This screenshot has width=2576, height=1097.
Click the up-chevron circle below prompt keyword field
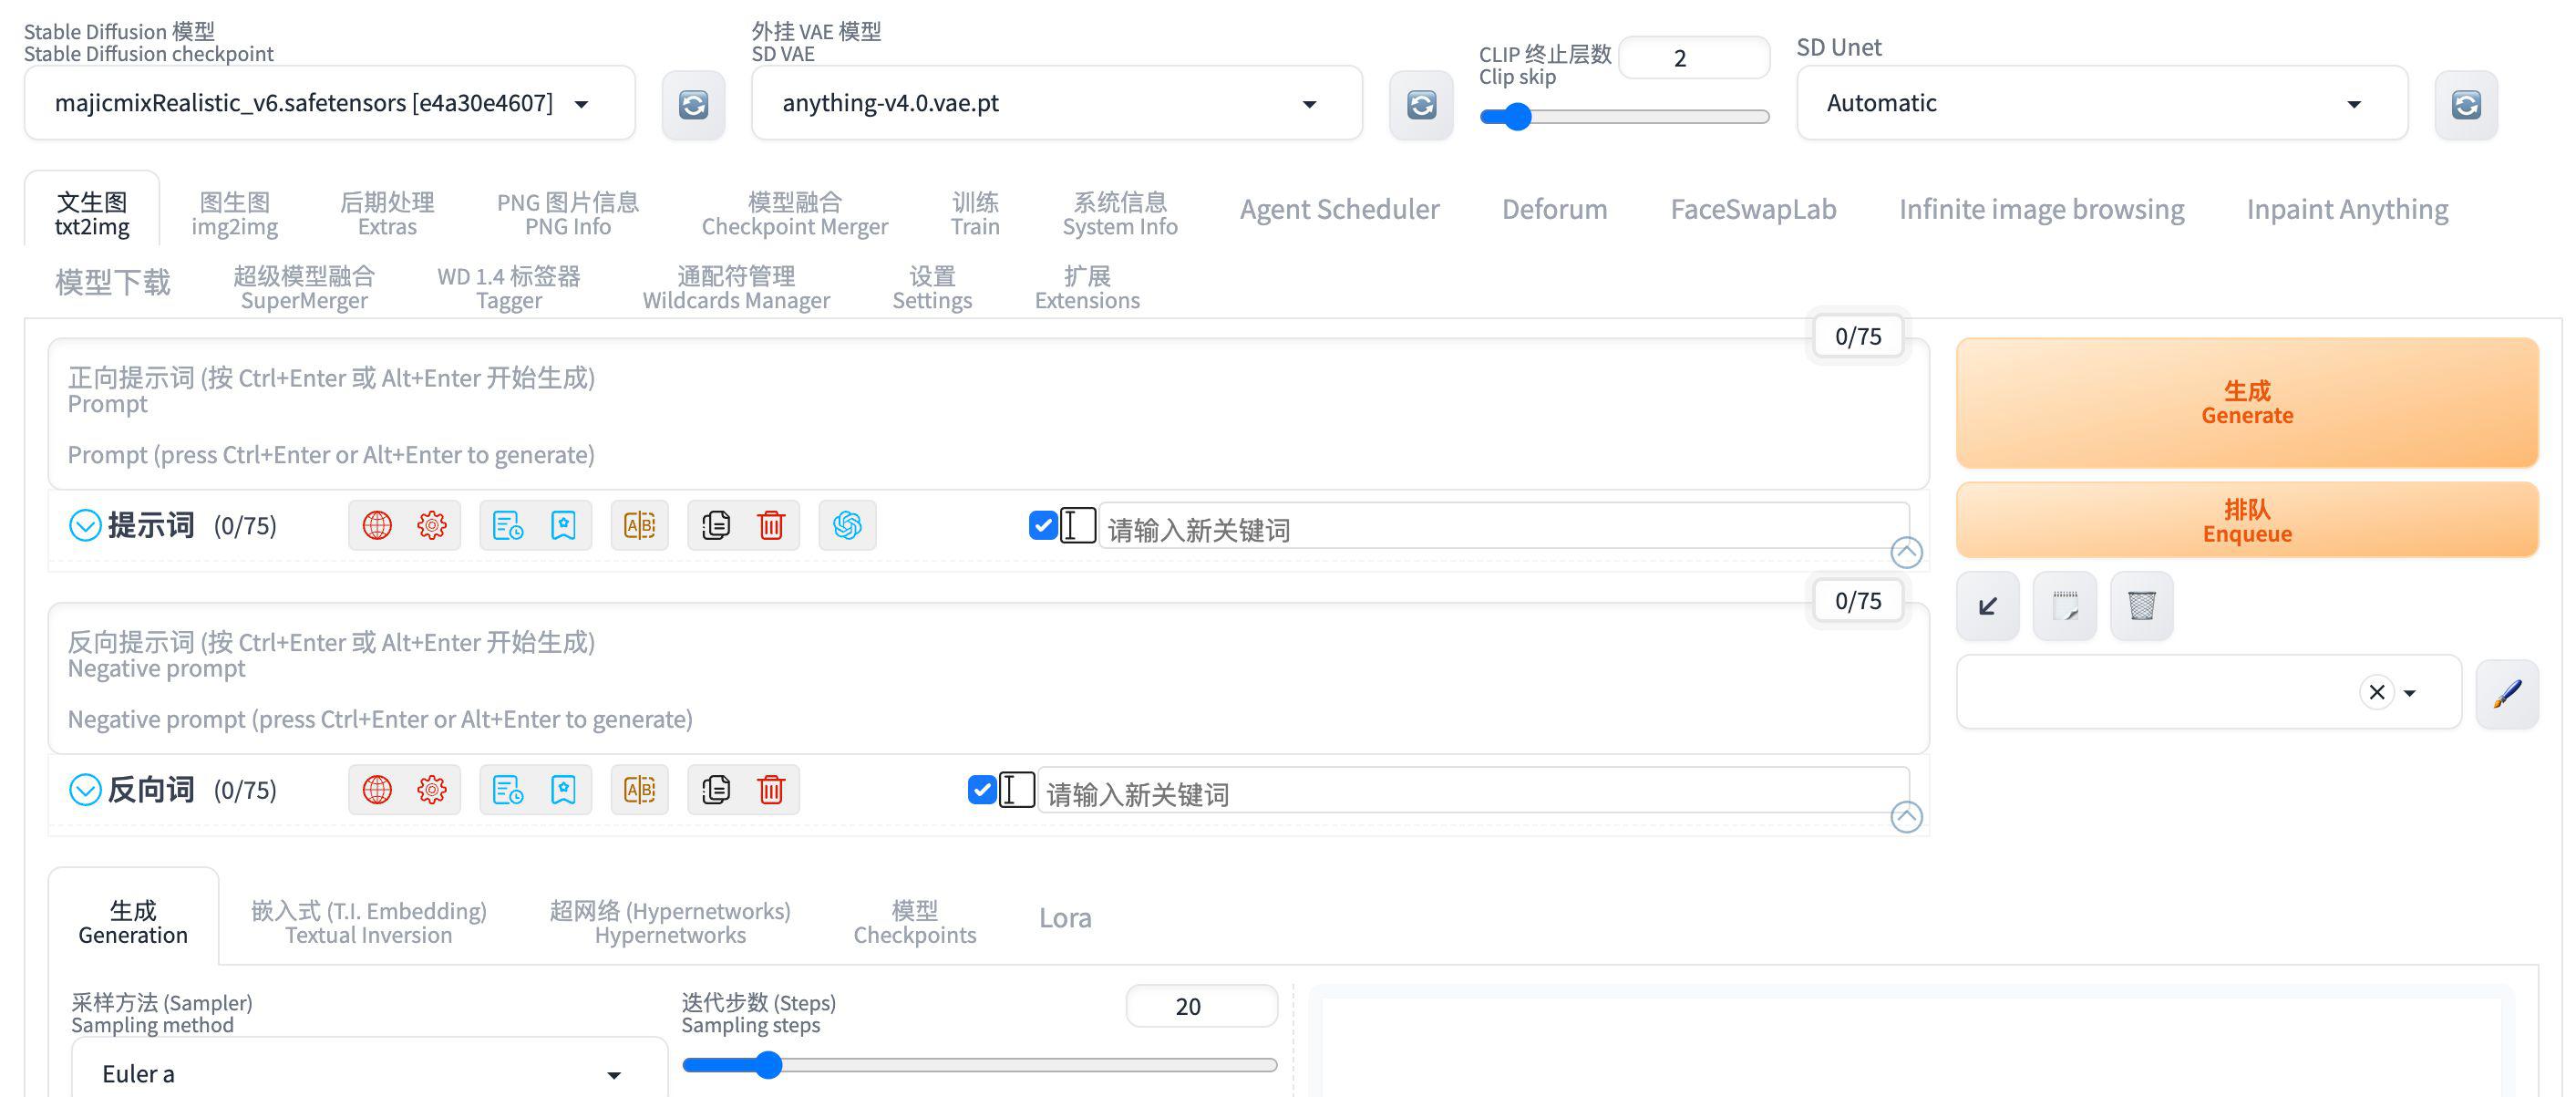pos(1906,552)
